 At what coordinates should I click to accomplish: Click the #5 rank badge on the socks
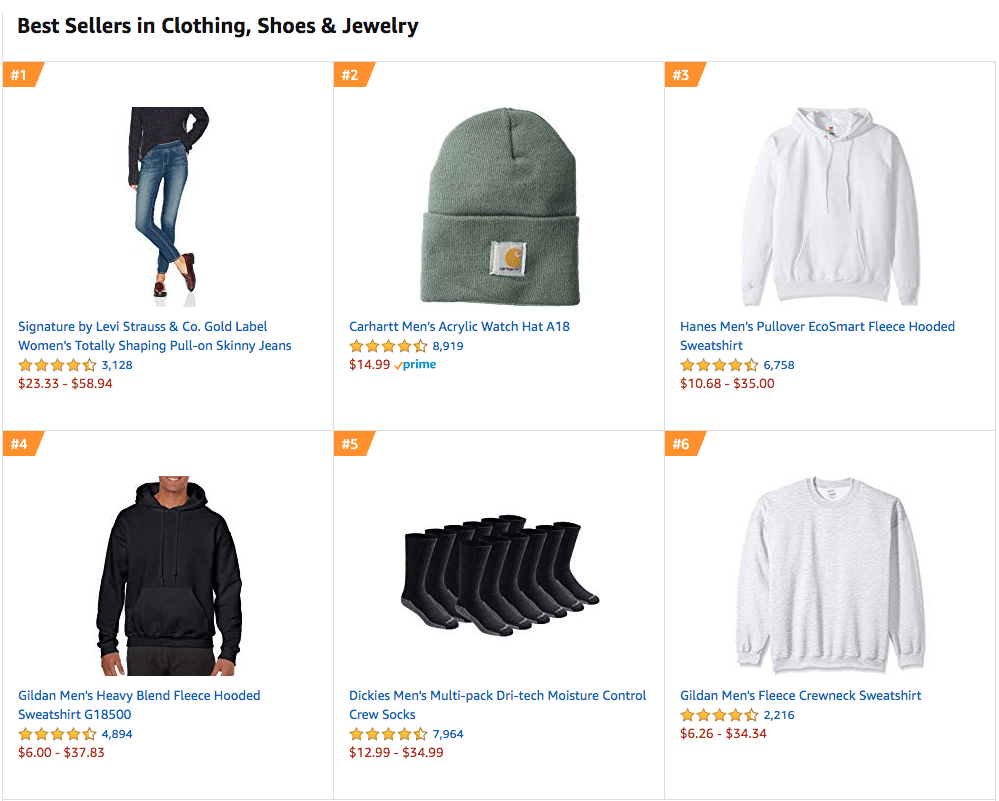point(351,443)
